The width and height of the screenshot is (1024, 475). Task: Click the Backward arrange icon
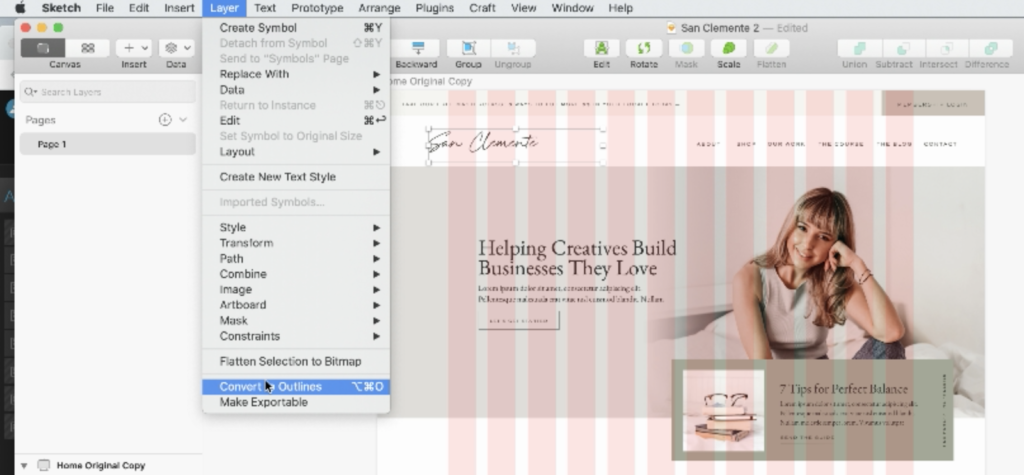[417, 49]
